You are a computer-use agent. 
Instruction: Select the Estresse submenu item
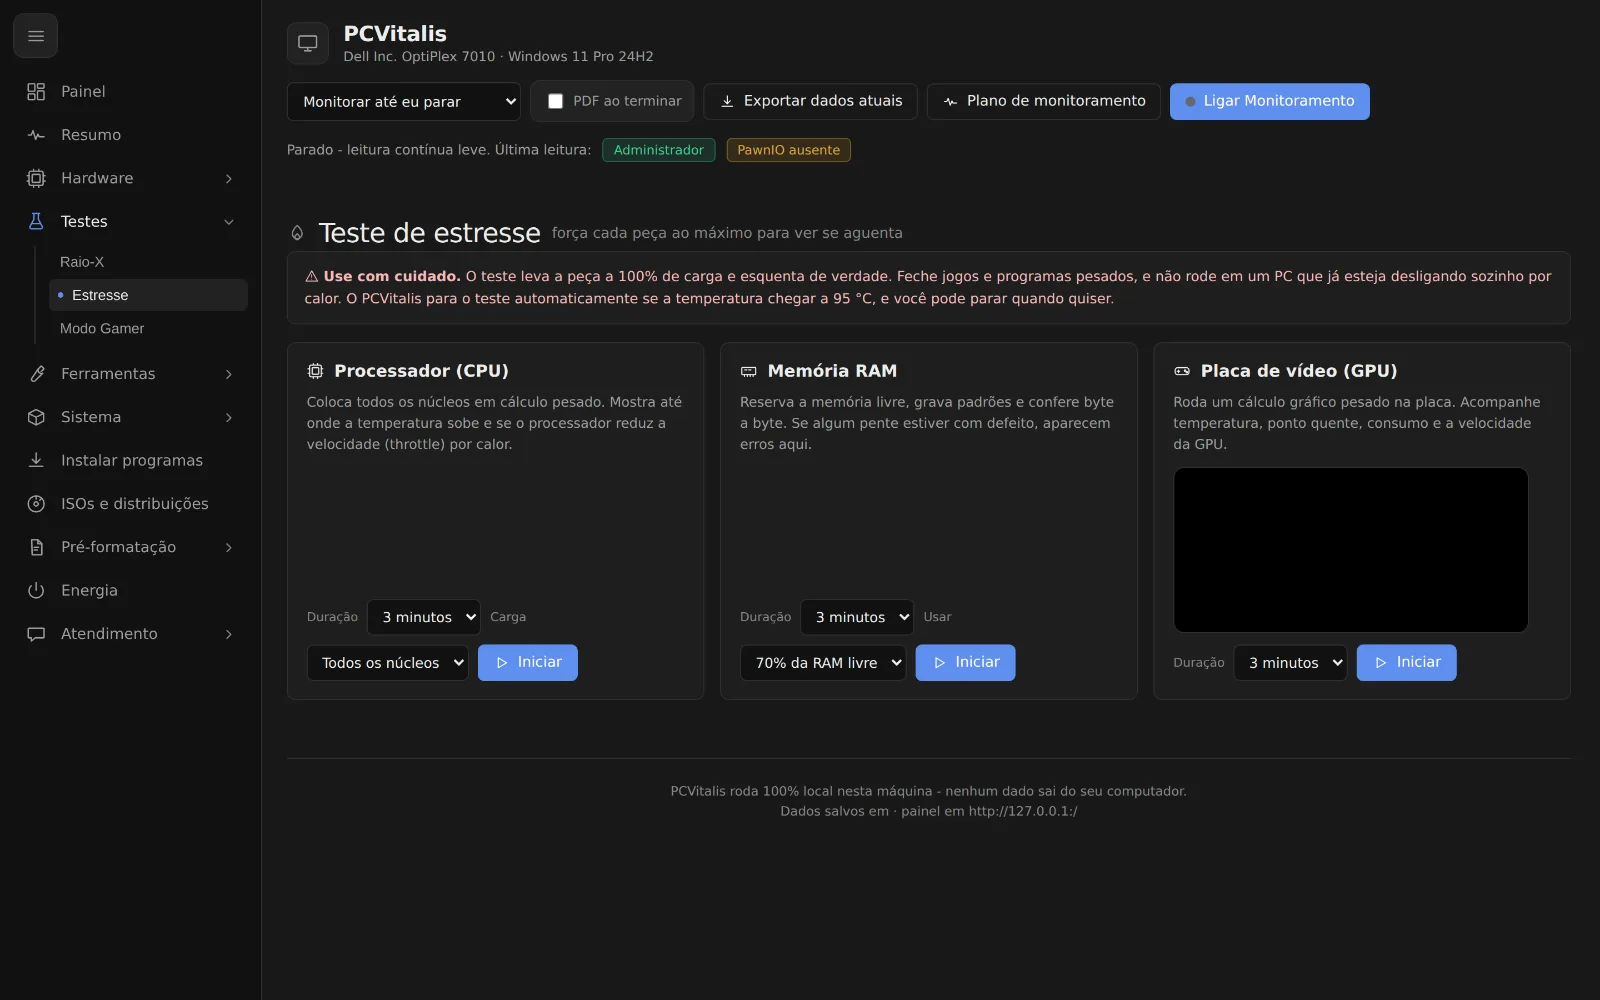148,295
